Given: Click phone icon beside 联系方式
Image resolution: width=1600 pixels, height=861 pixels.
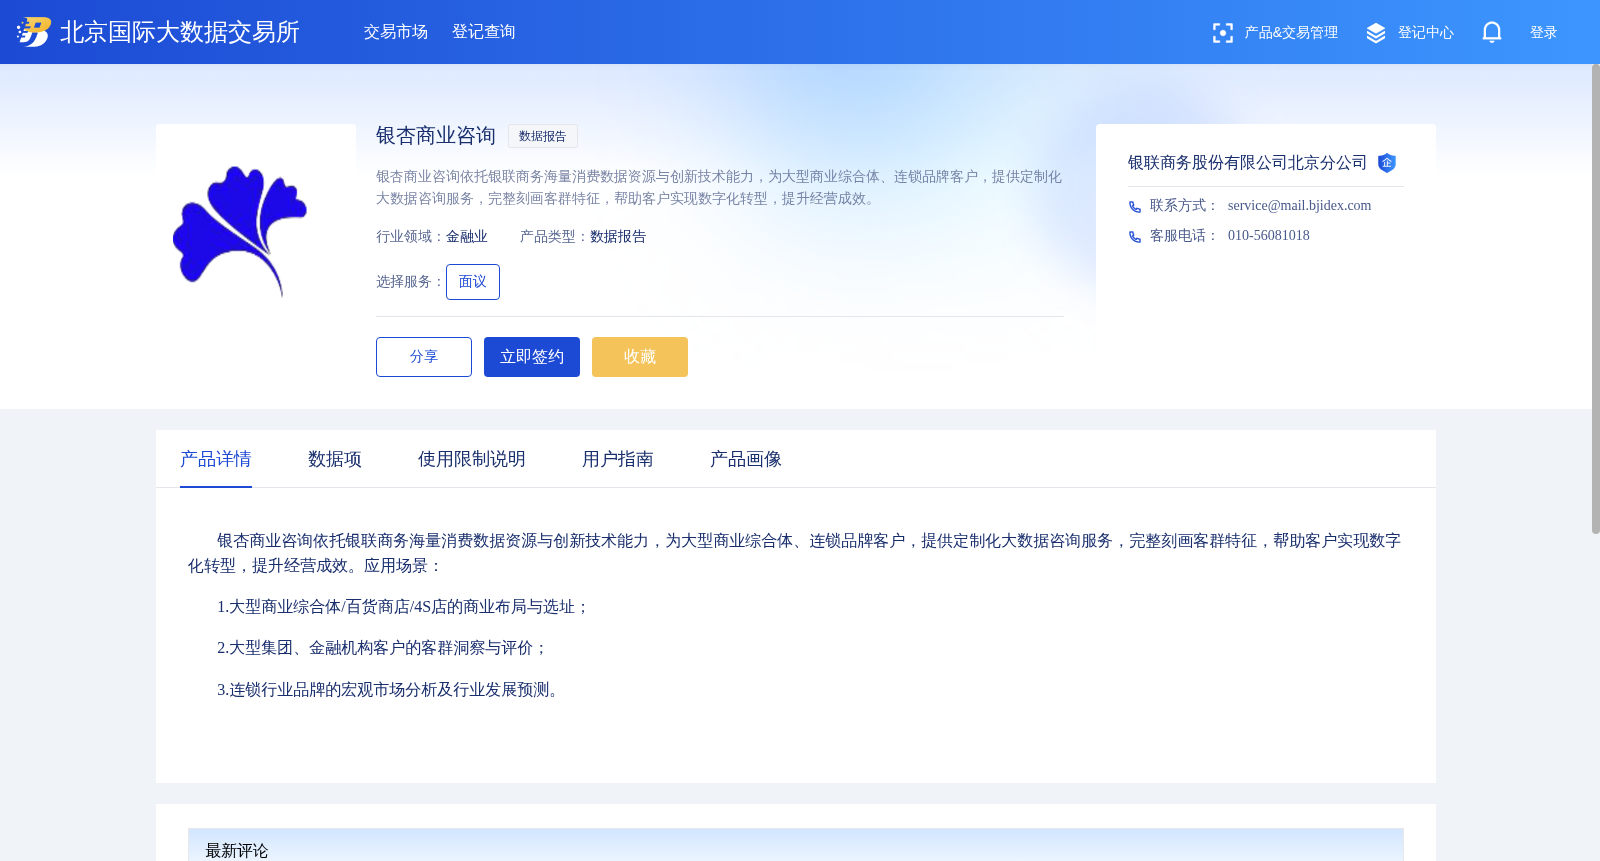Looking at the screenshot, I should pyautogui.click(x=1135, y=207).
